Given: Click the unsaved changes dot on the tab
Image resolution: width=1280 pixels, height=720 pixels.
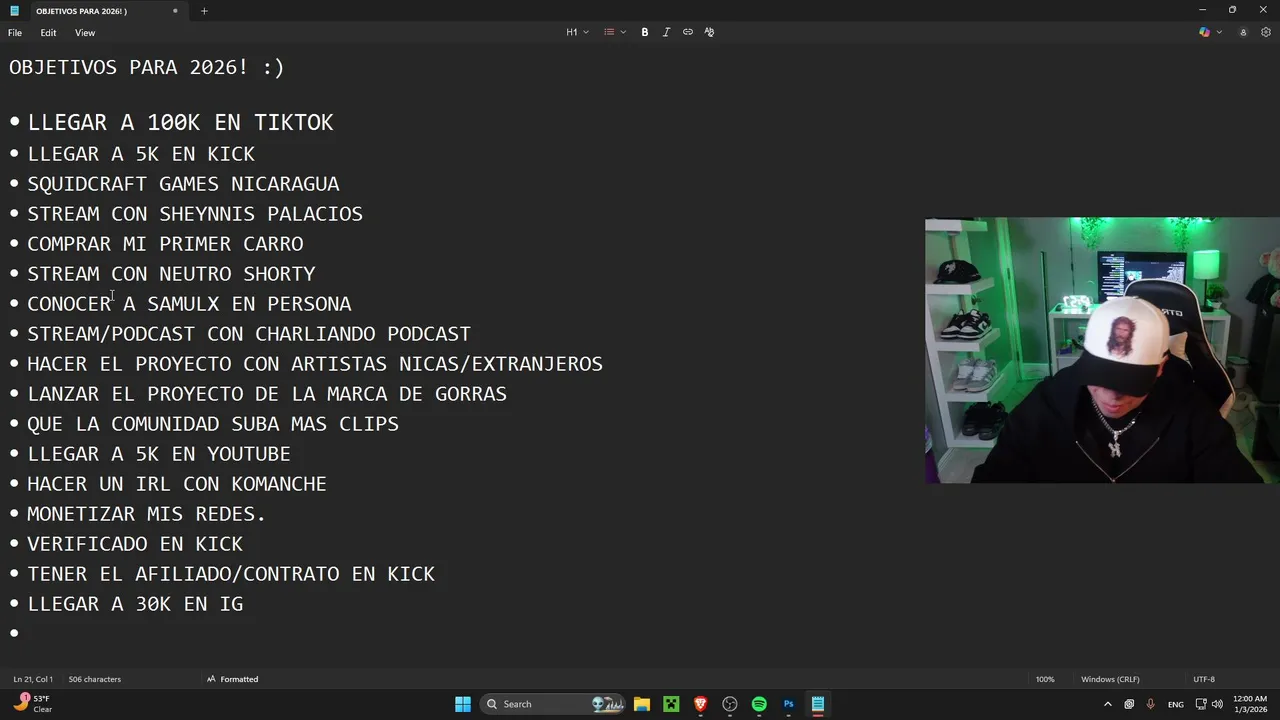Looking at the screenshot, I should pos(175,11).
